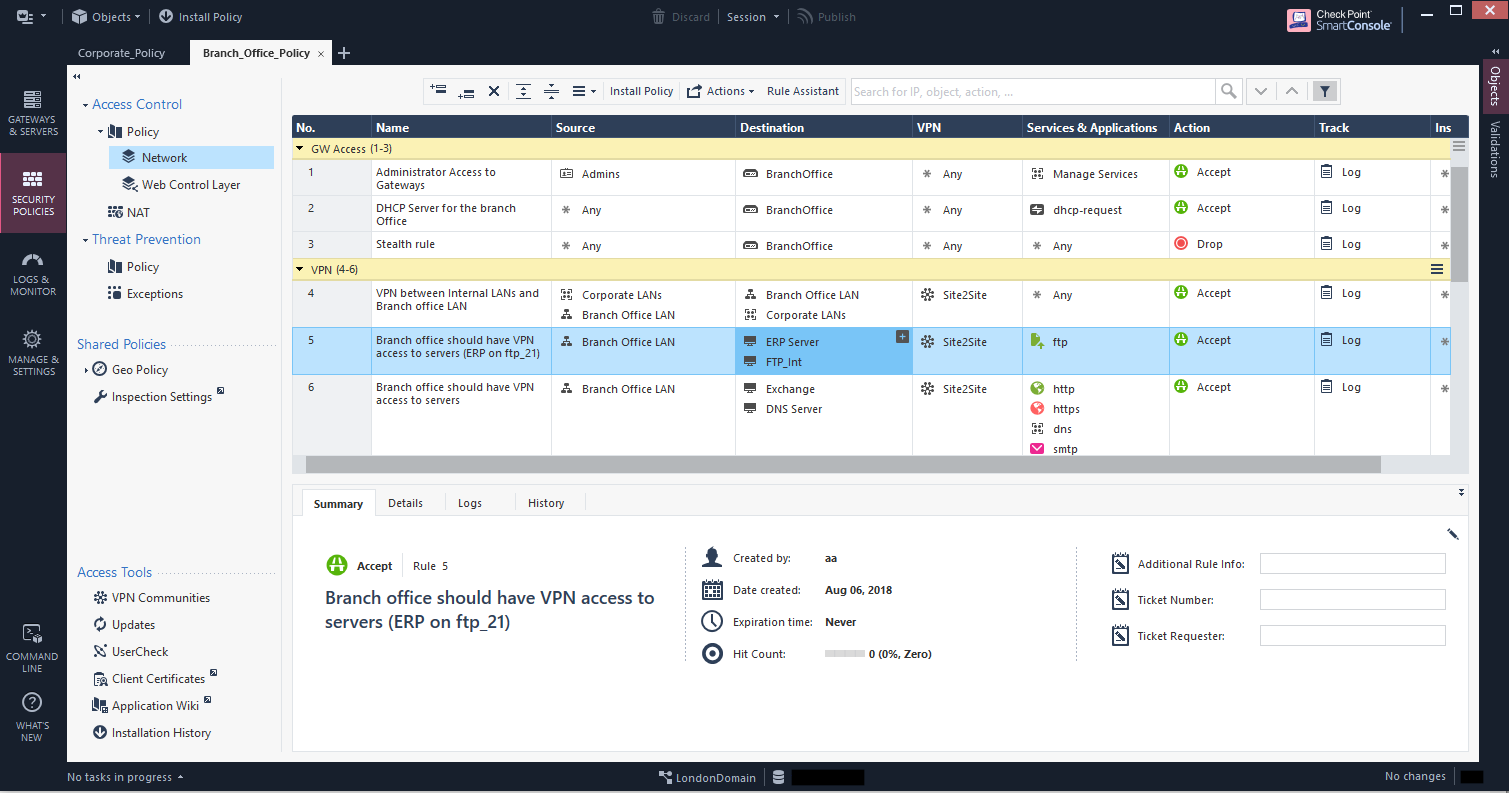Image resolution: width=1509 pixels, height=793 pixels.
Task: Close the Branch_Office_Policy tab
Action: [x=321, y=54]
